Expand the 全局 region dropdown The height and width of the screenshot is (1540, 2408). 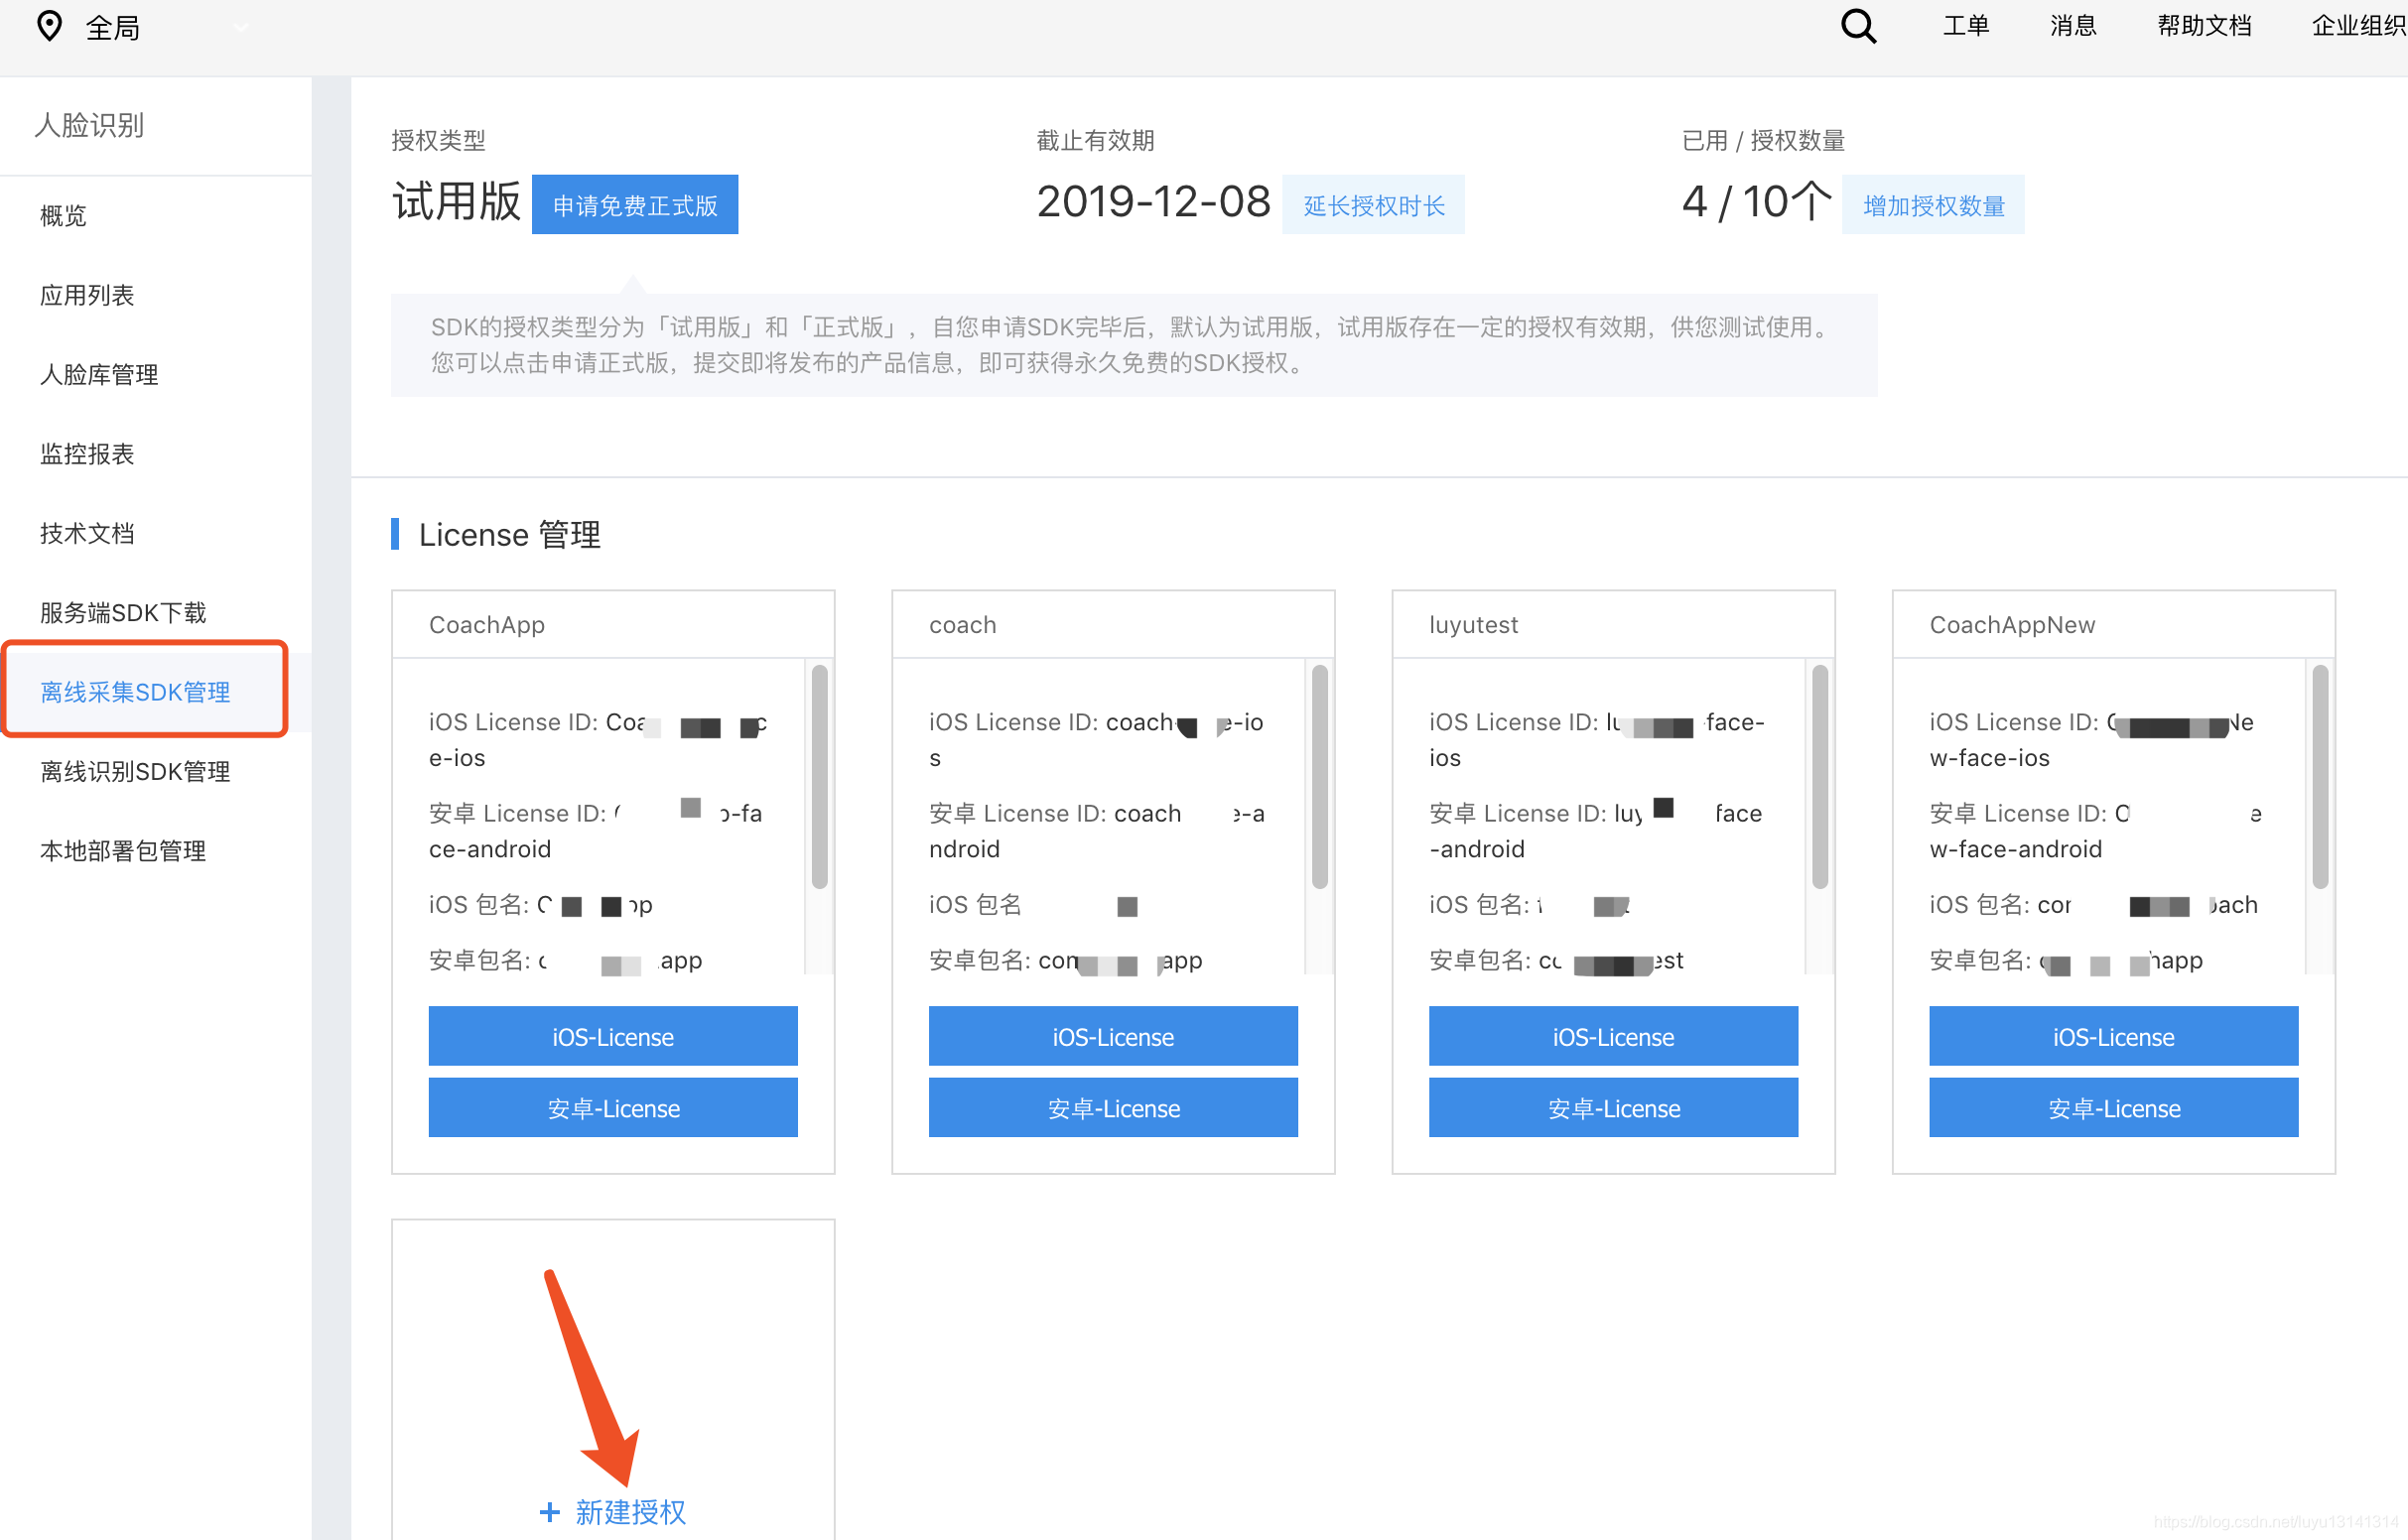(240, 28)
